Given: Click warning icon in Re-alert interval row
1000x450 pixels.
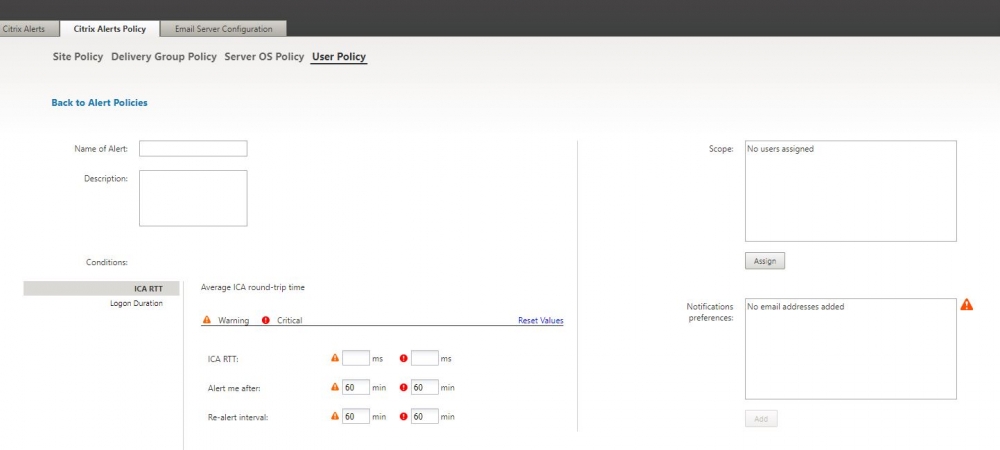Looking at the screenshot, I should pos(335,416).
